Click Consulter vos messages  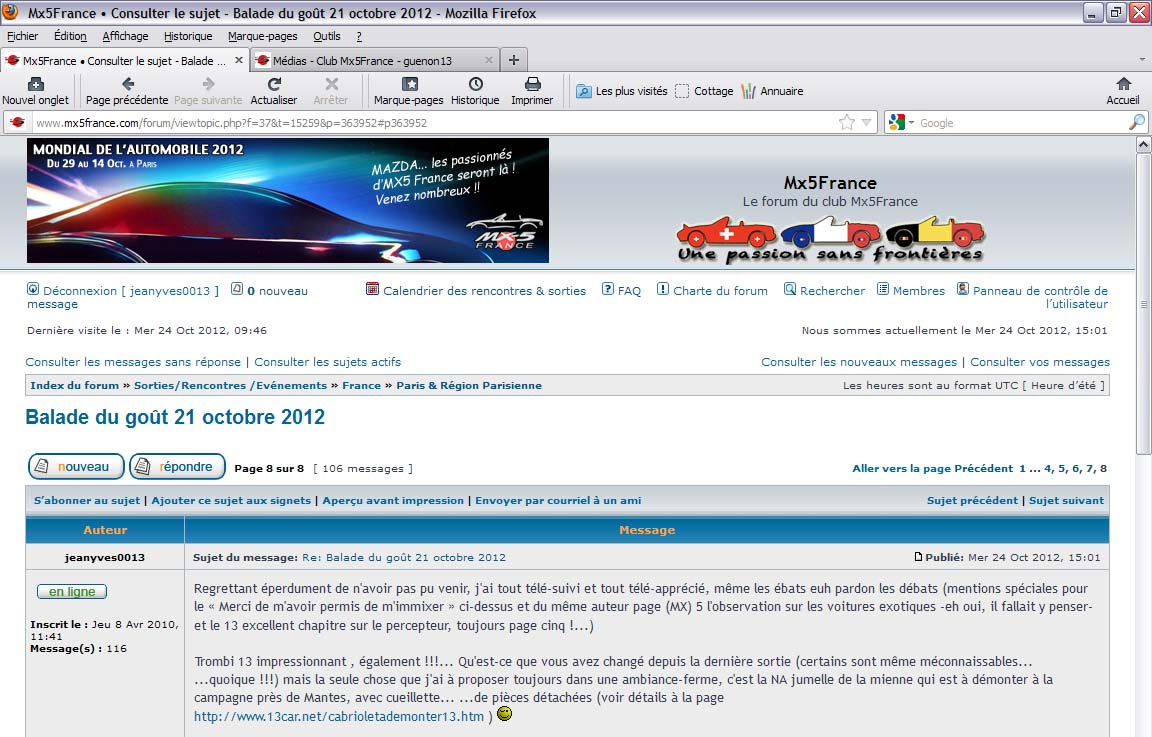[x=1040, y=362]
